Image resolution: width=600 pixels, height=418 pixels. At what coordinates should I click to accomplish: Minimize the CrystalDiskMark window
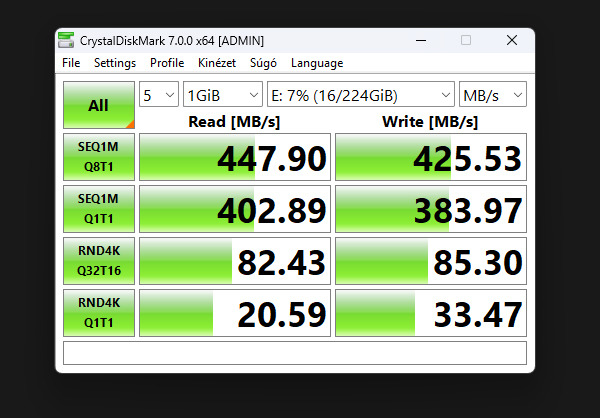click(421, 40)
